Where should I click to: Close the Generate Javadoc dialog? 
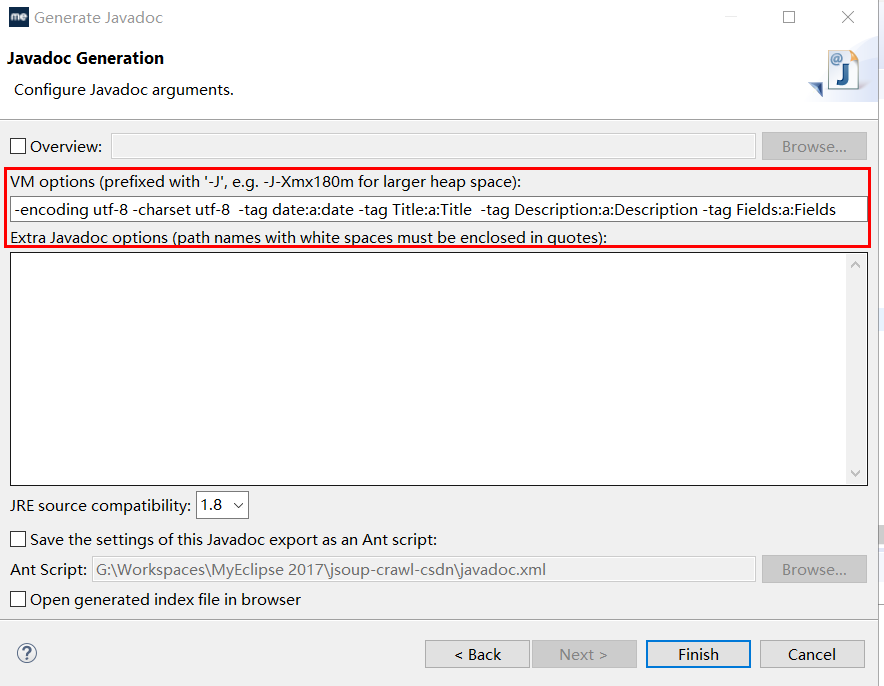pyautogui.click(x=847, y=17)
